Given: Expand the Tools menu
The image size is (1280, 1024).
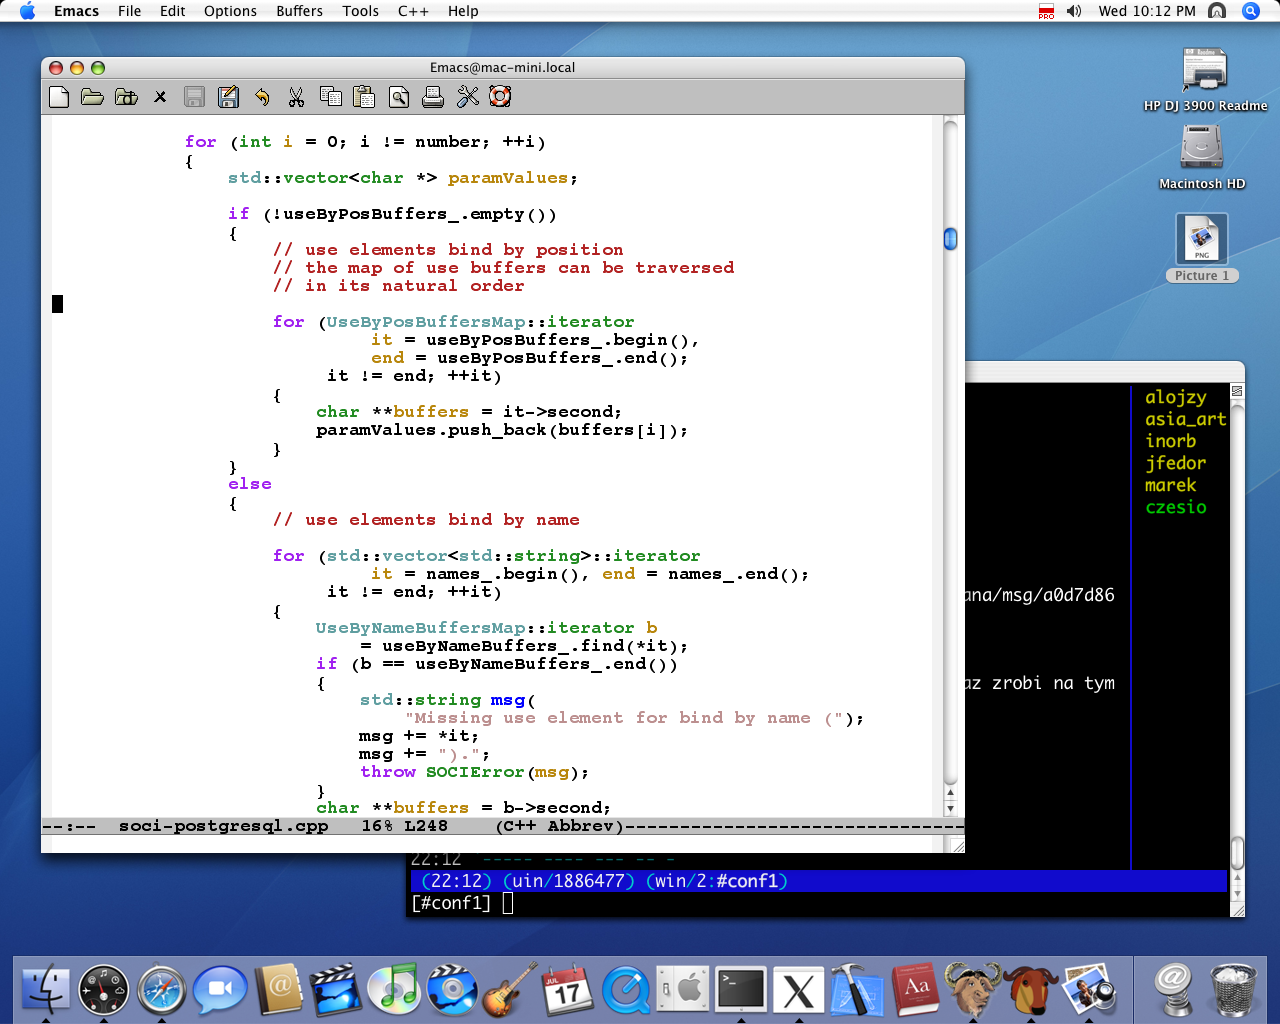Looking at the screenshot, I should pos(360,11).
